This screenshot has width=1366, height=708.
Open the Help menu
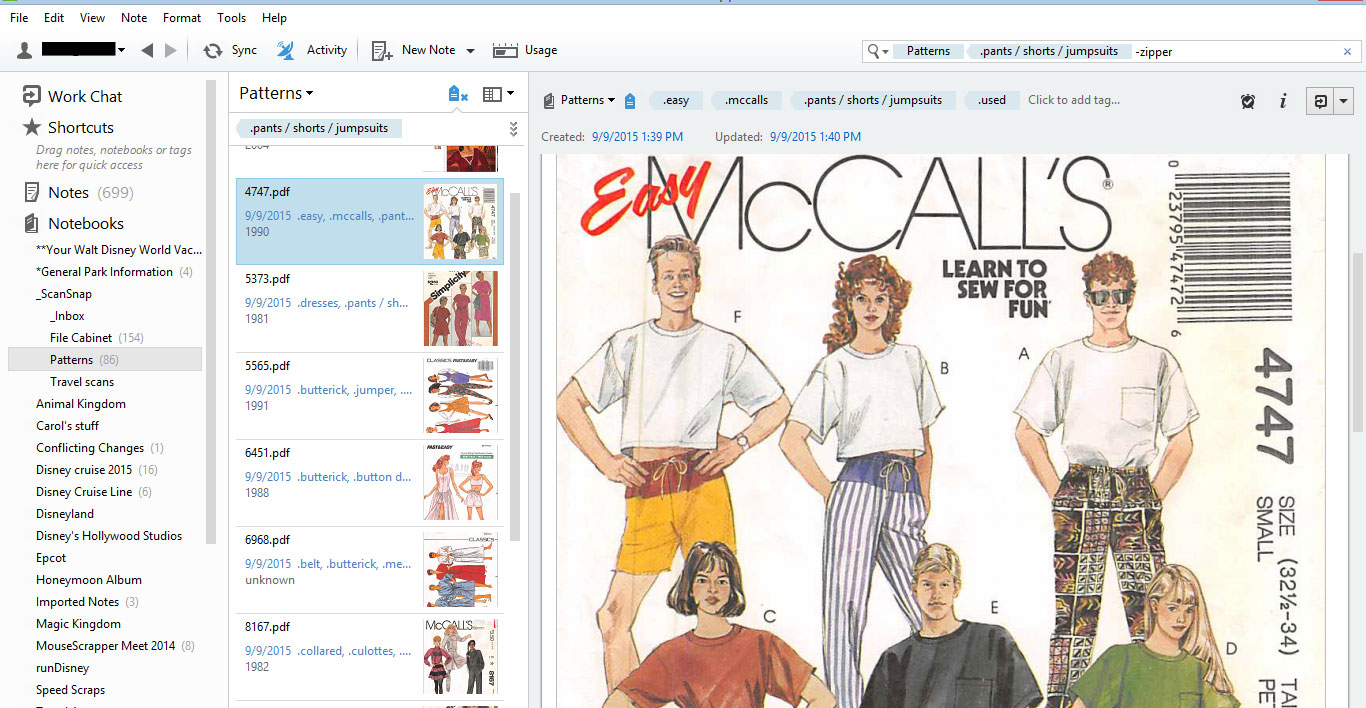coord(274,18)
